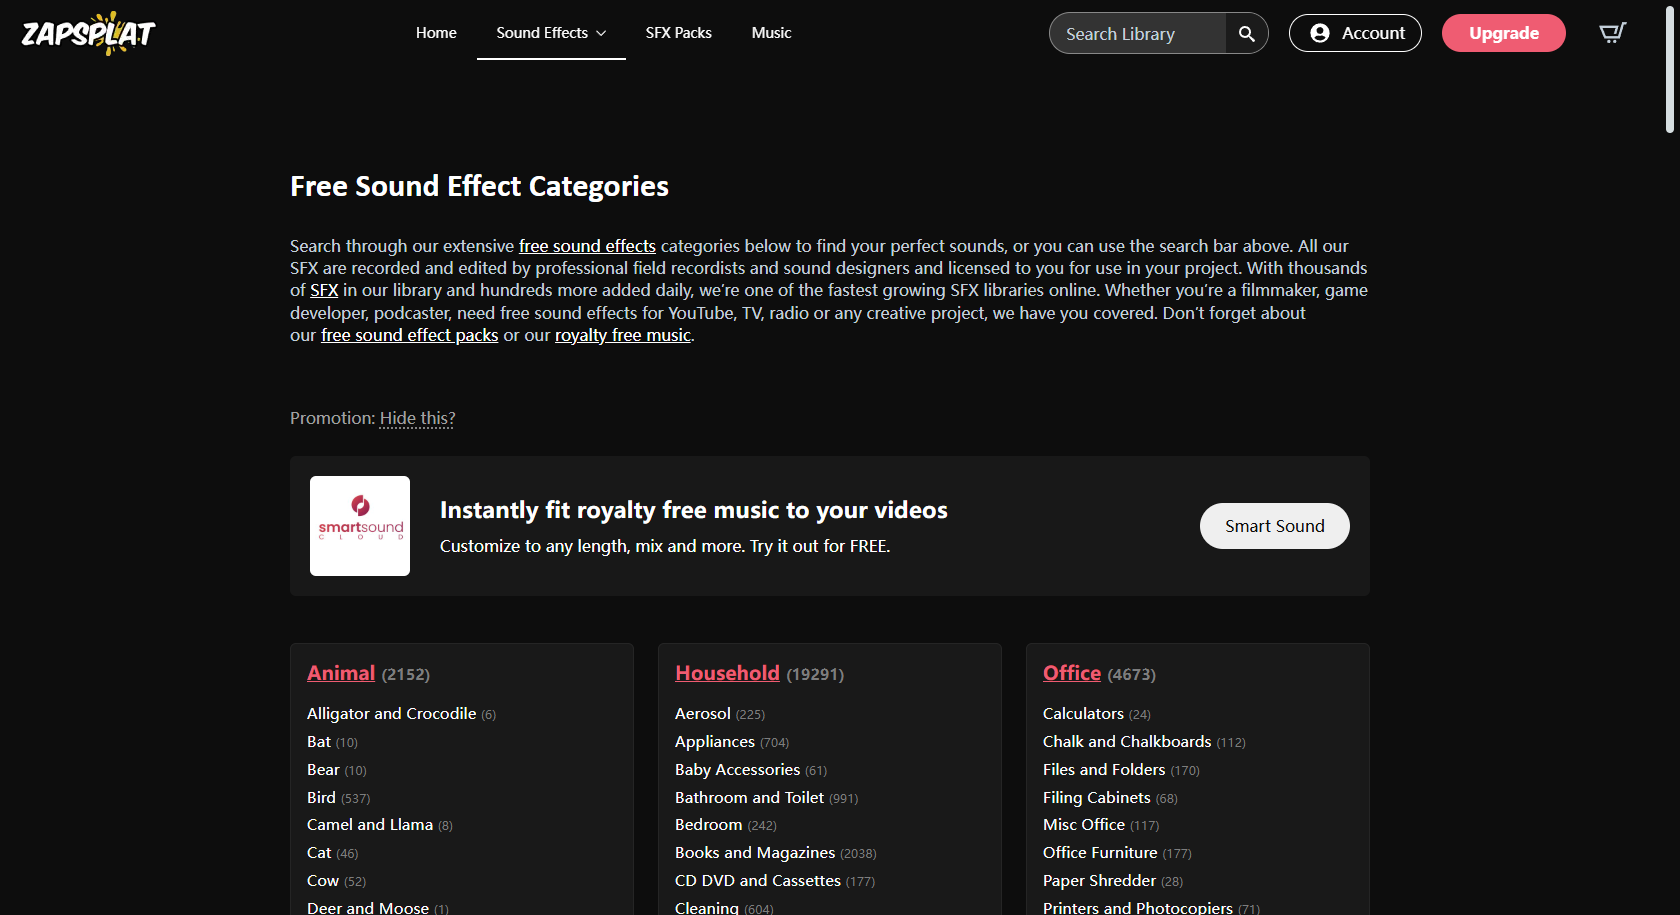Open the free sound effect packs link
The height and width of the screenshot is (915, 1680).
click(x=409, y=334)
